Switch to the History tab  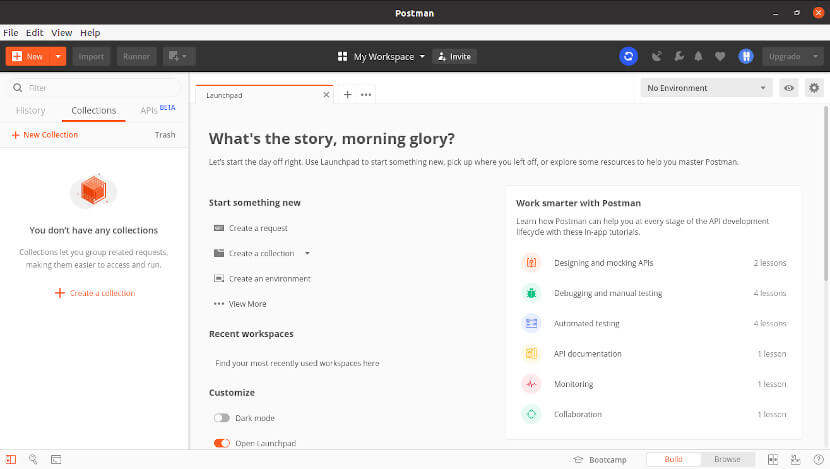[x=31, y=111]
